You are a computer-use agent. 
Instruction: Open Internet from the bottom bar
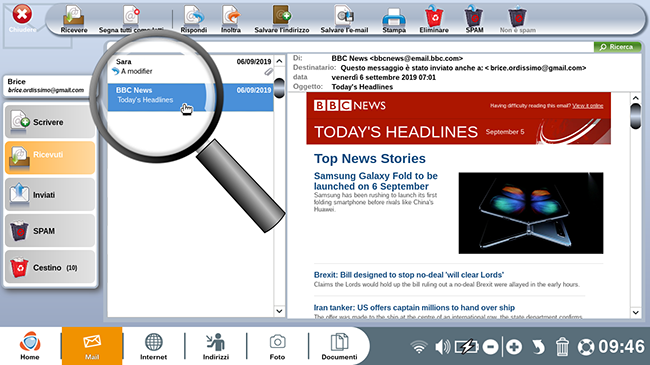point(153,346)
